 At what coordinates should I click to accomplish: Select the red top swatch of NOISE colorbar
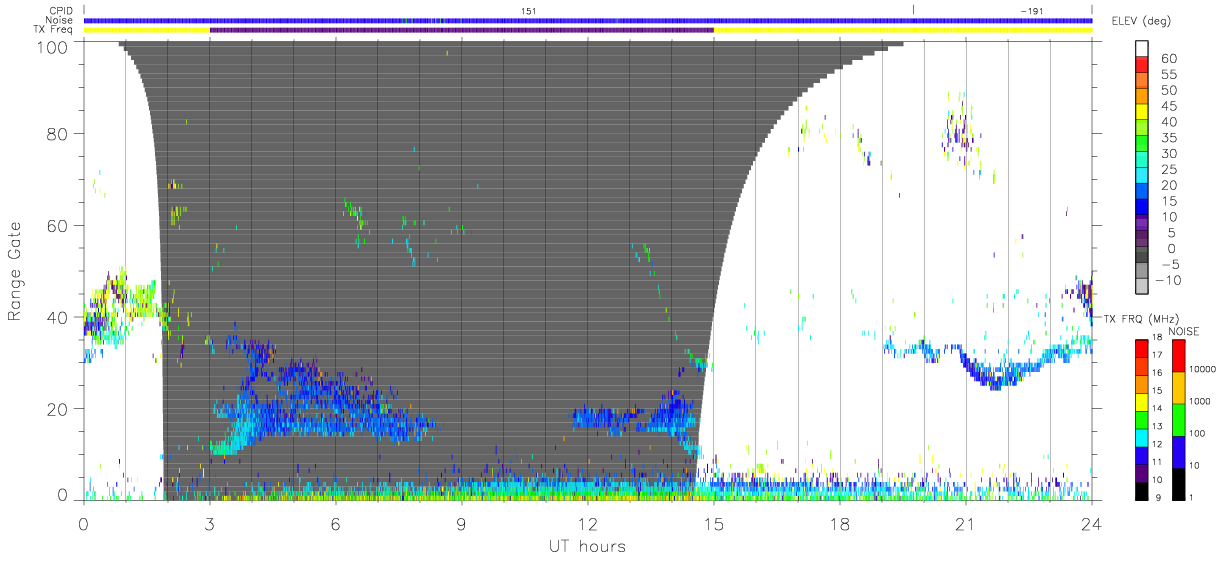coord(1177,355)
